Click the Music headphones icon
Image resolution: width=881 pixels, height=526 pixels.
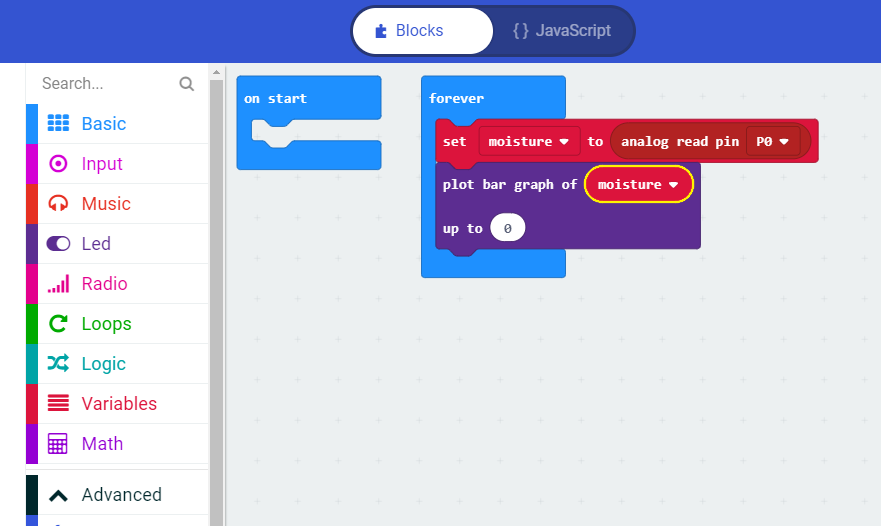[x=58, y=203]
